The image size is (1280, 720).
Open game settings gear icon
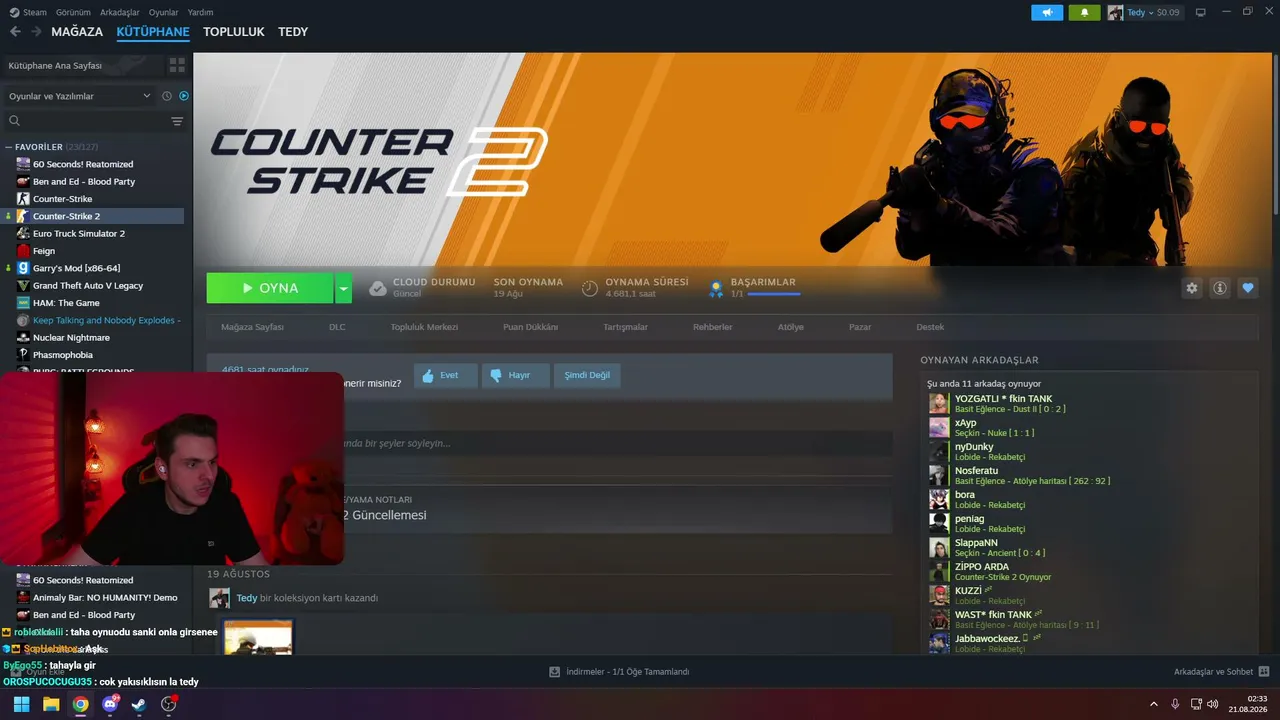click(1191, 288)
